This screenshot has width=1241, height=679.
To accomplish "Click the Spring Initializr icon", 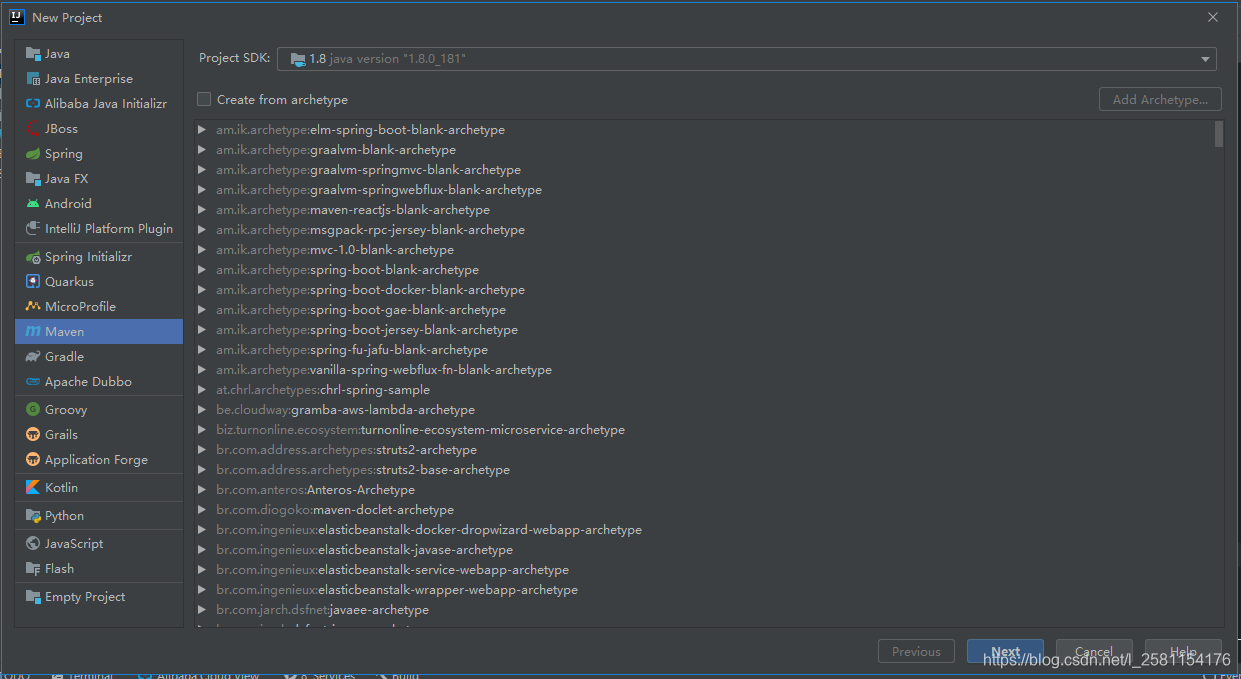I will [33, 257].
